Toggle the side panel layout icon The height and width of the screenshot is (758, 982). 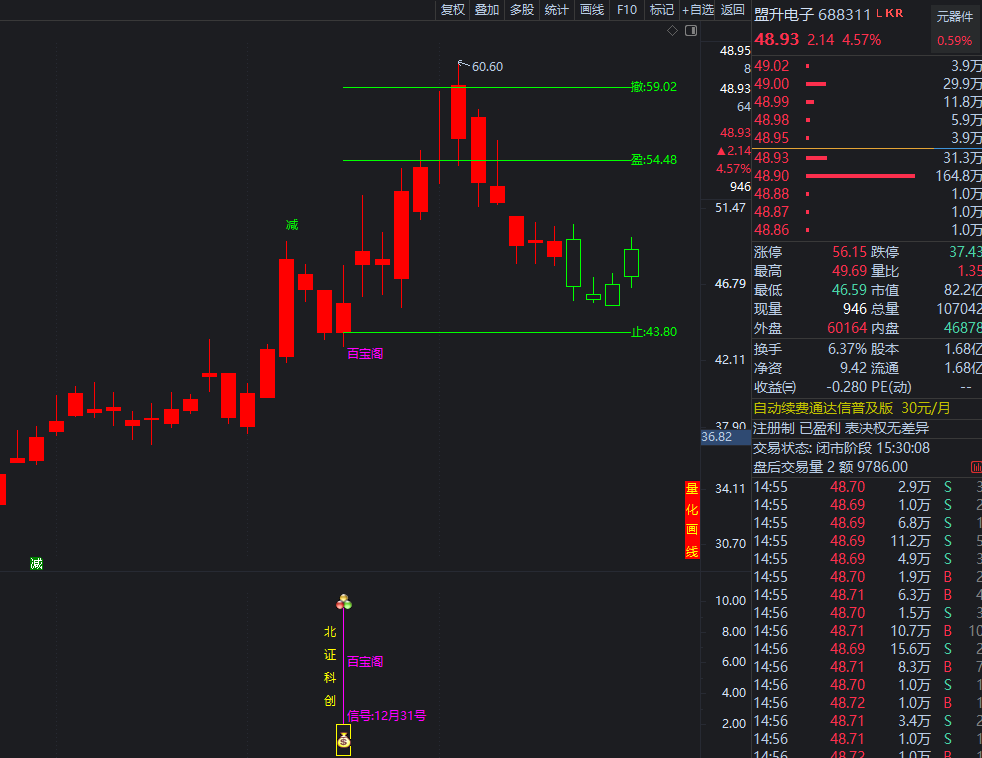click(x=688, y=31)
